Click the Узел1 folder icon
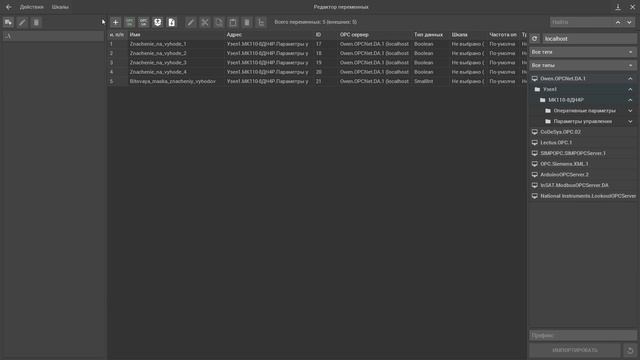This screenshot has height=360, width=640. tap(538, 89)
